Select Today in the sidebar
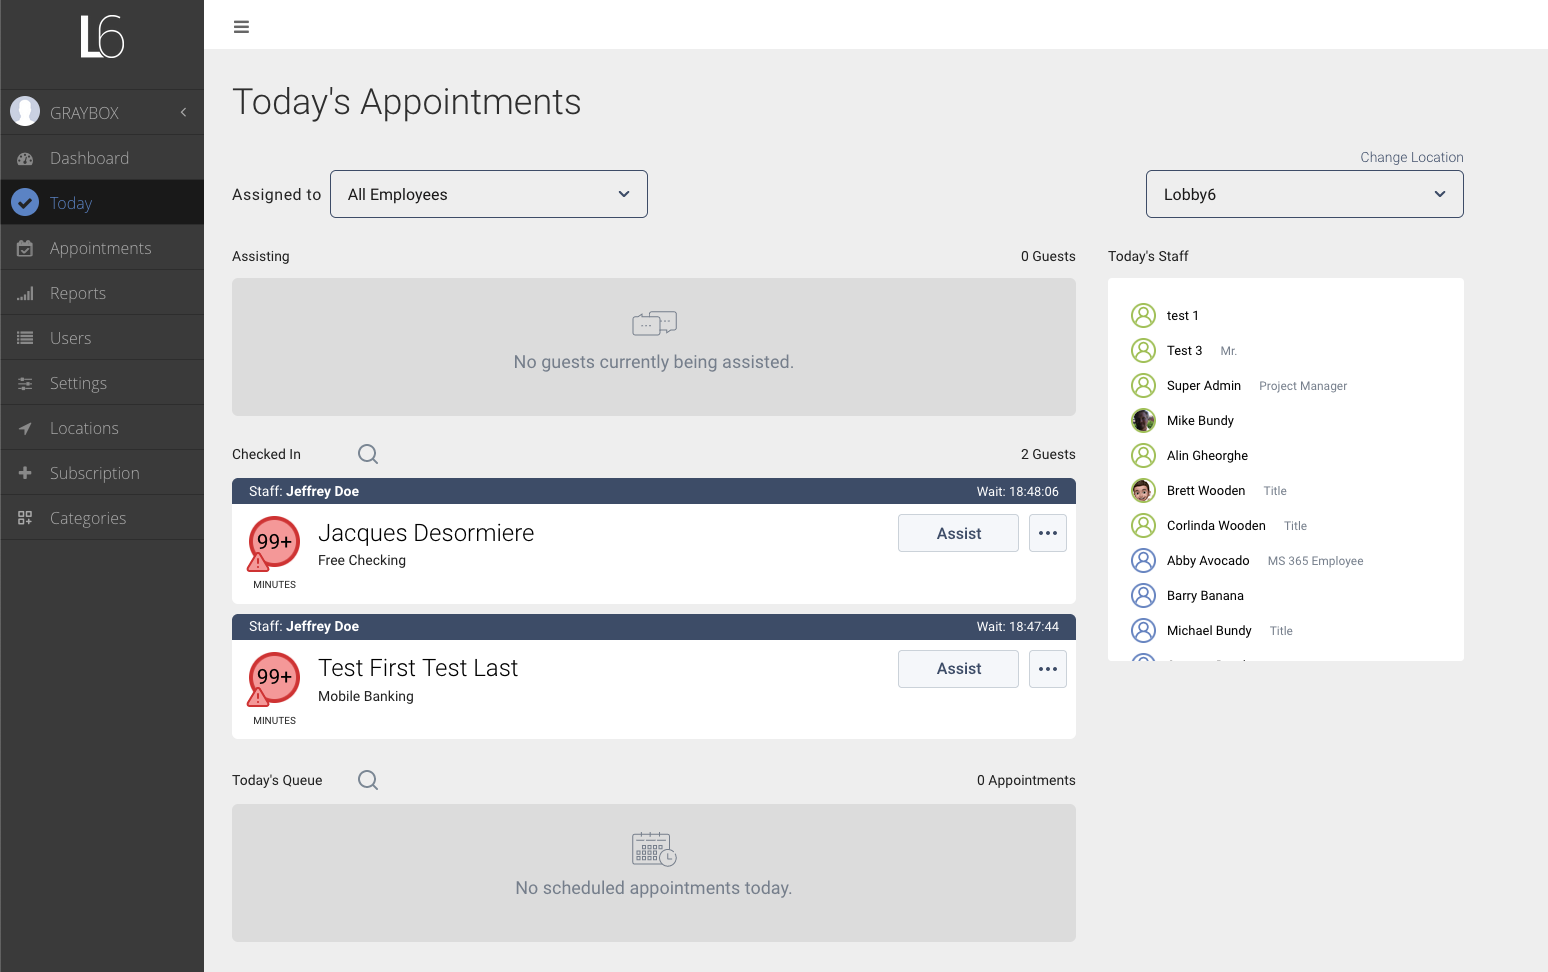 pyautogui.click(x=102, y=203)
